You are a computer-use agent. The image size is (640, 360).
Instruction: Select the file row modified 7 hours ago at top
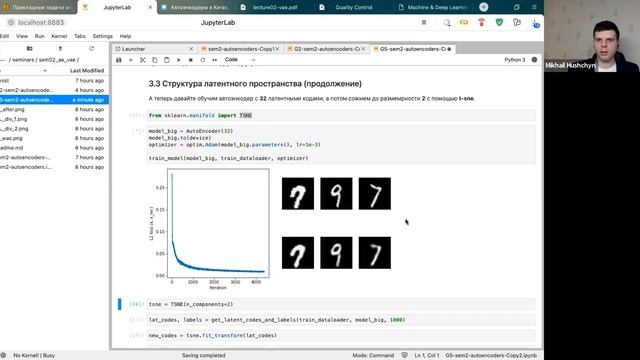[54, 81]
